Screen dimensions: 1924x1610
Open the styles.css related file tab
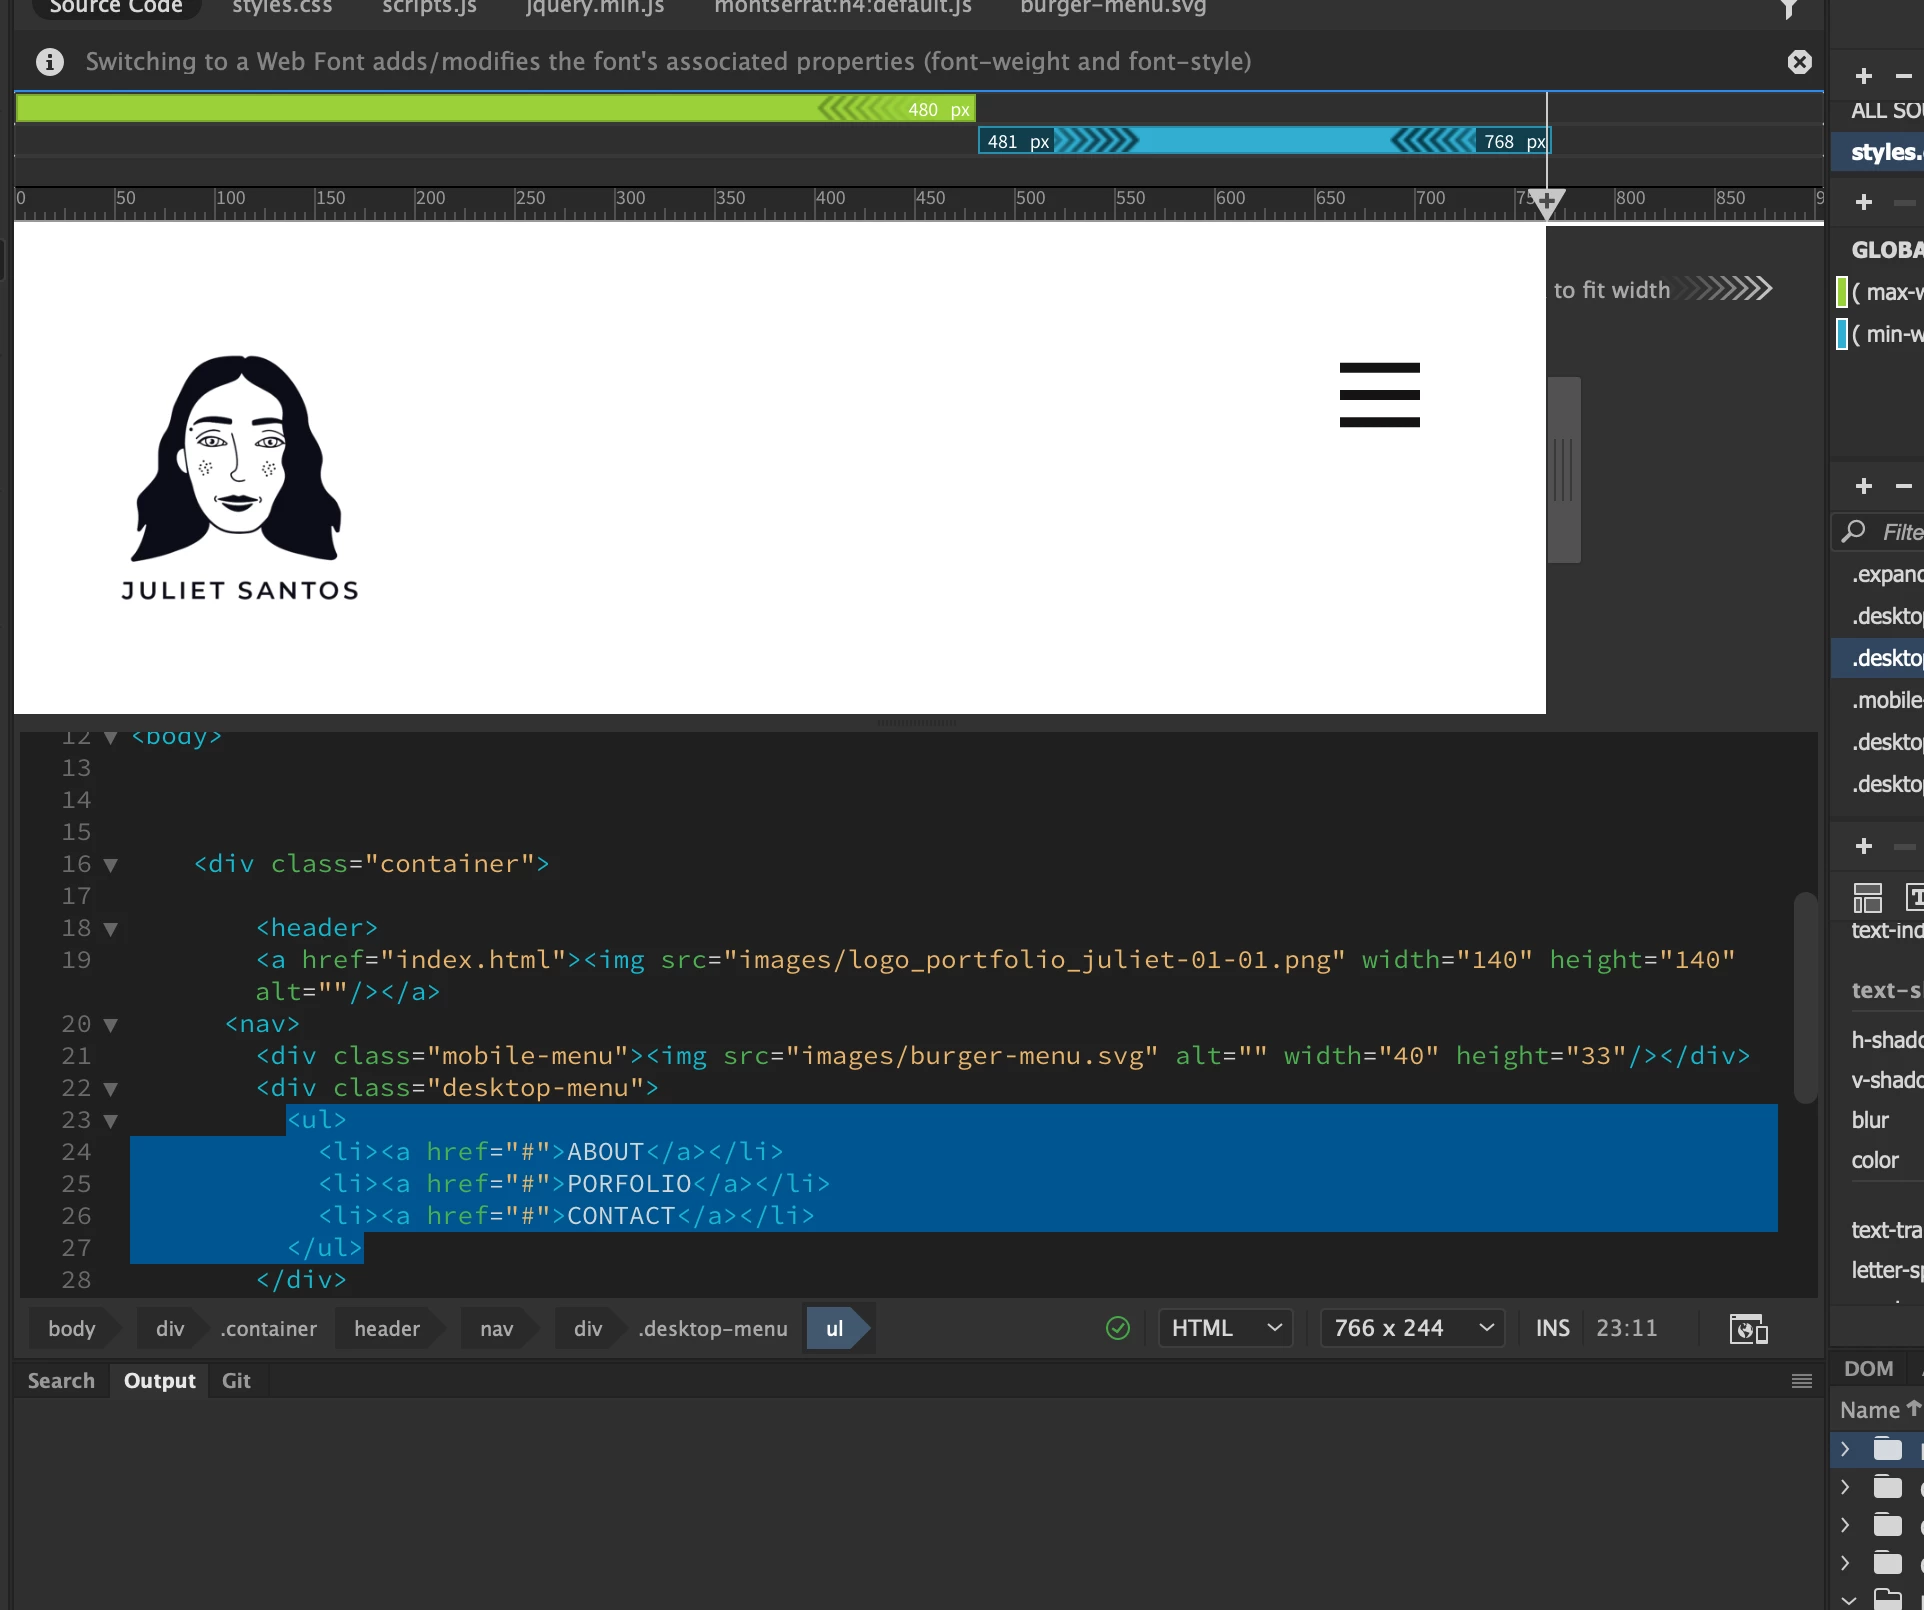[281, 8]
